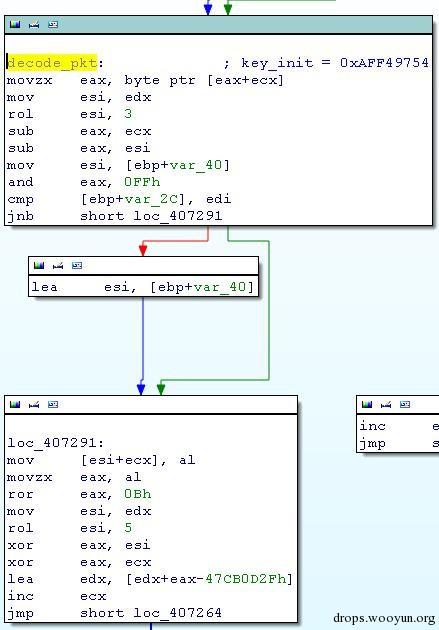This screenshot has width=439, height=630.
Task: Click group icon in inc/jmp node header
Action: pos(405,404)
